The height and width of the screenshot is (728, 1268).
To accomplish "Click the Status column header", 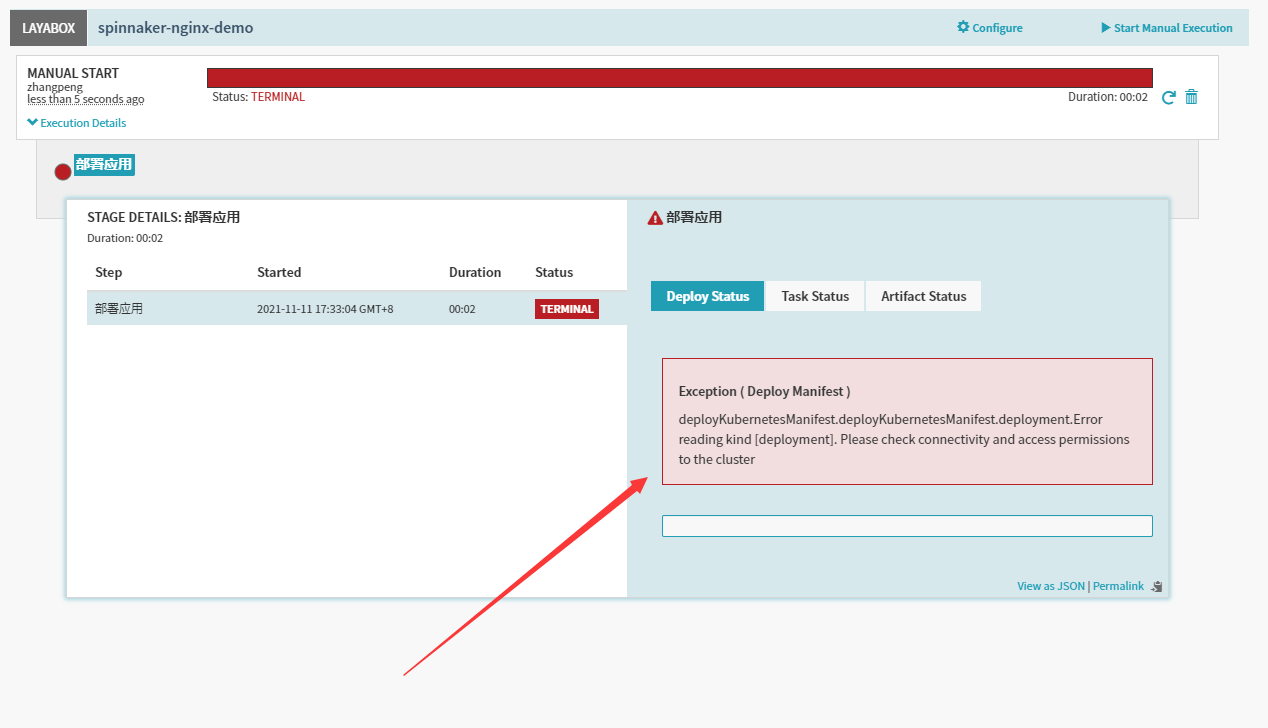I will click(554, 272).
